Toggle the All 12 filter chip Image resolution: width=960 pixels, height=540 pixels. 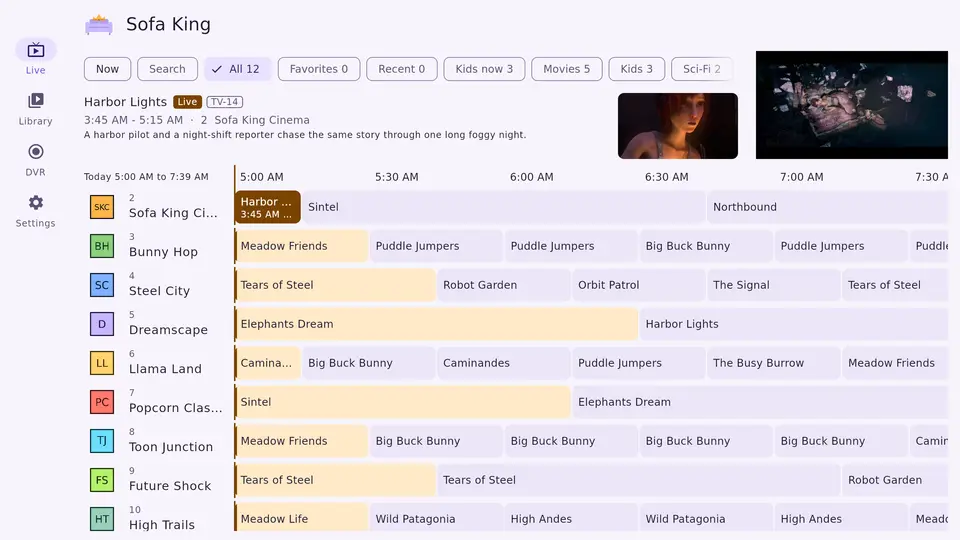pyautogui.click(x=236, y=69)
